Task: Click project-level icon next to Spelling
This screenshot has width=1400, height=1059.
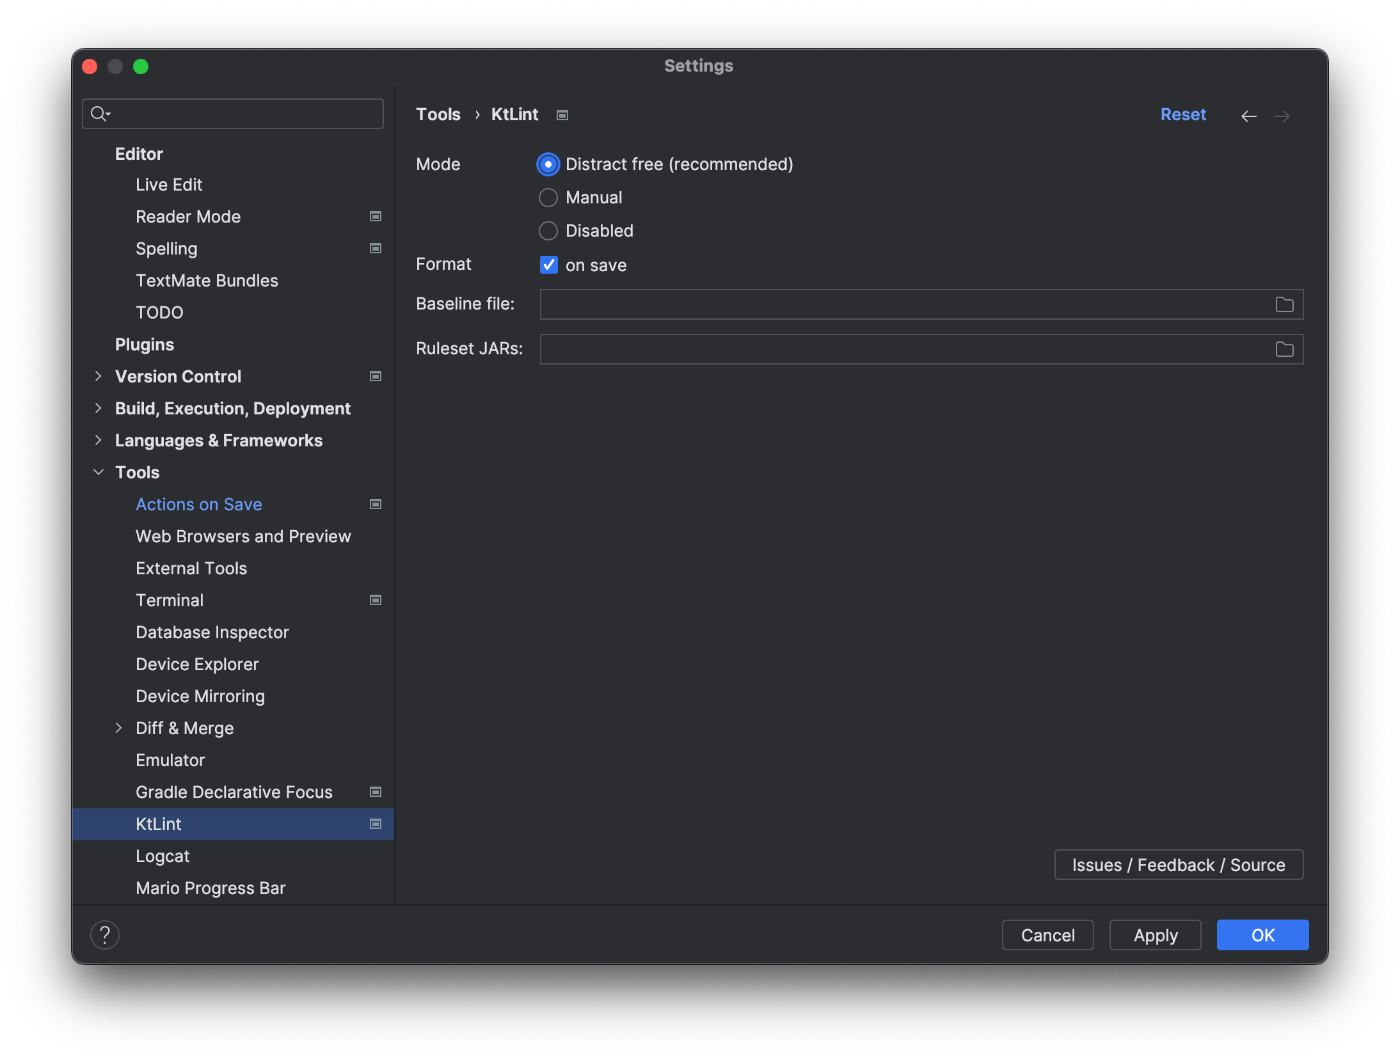Action: coord(376,248)
